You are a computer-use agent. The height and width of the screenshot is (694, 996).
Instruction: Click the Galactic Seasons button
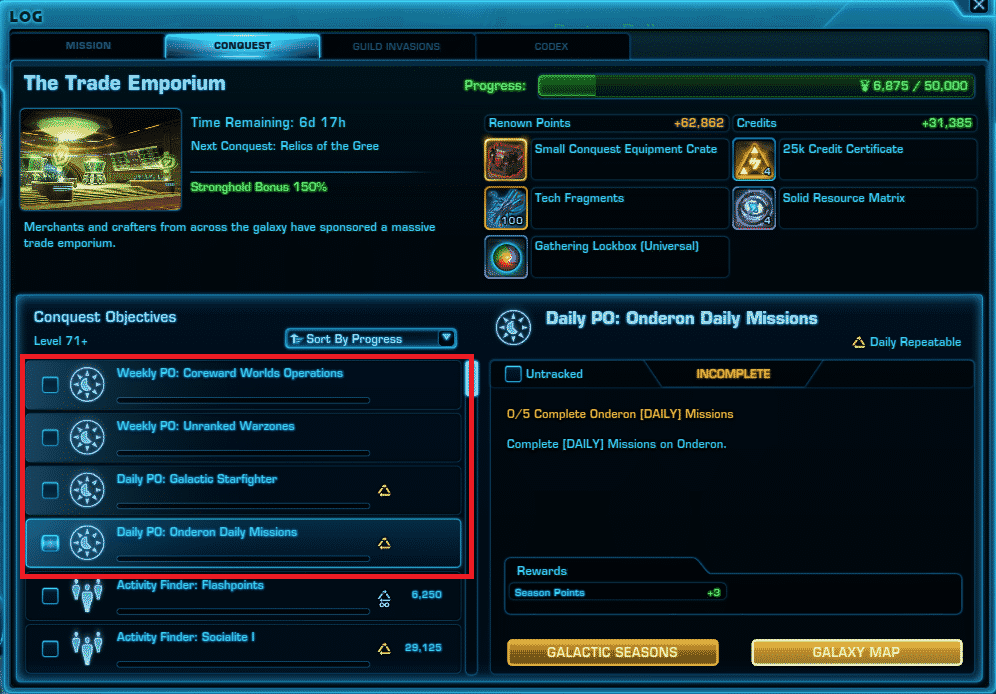click(612, 652)
